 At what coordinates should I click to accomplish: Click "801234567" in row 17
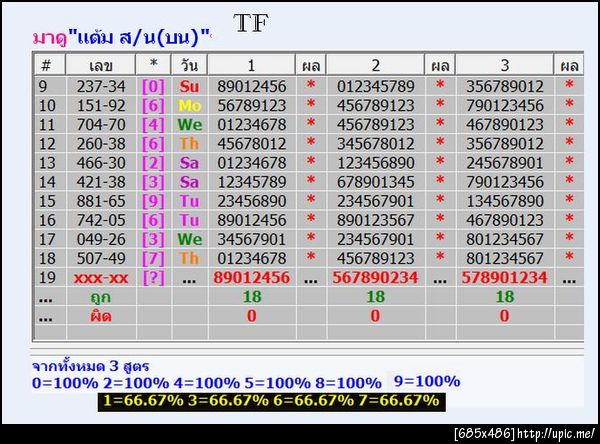click(505, 240)
